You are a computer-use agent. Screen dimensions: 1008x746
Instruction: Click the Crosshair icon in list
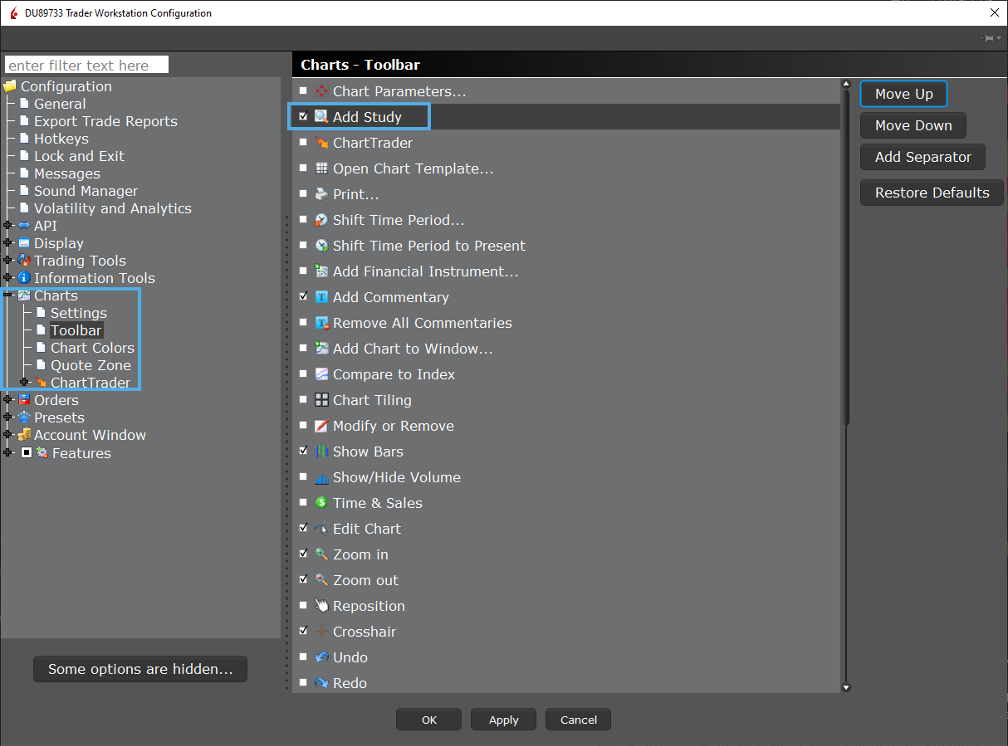click(321, 632)
